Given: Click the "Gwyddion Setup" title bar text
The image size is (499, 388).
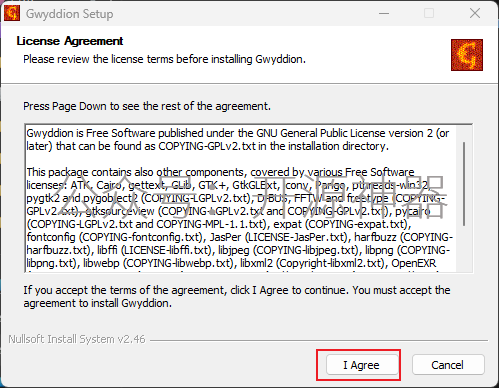Looking at the screenshot, I should [x=70, y=14].
